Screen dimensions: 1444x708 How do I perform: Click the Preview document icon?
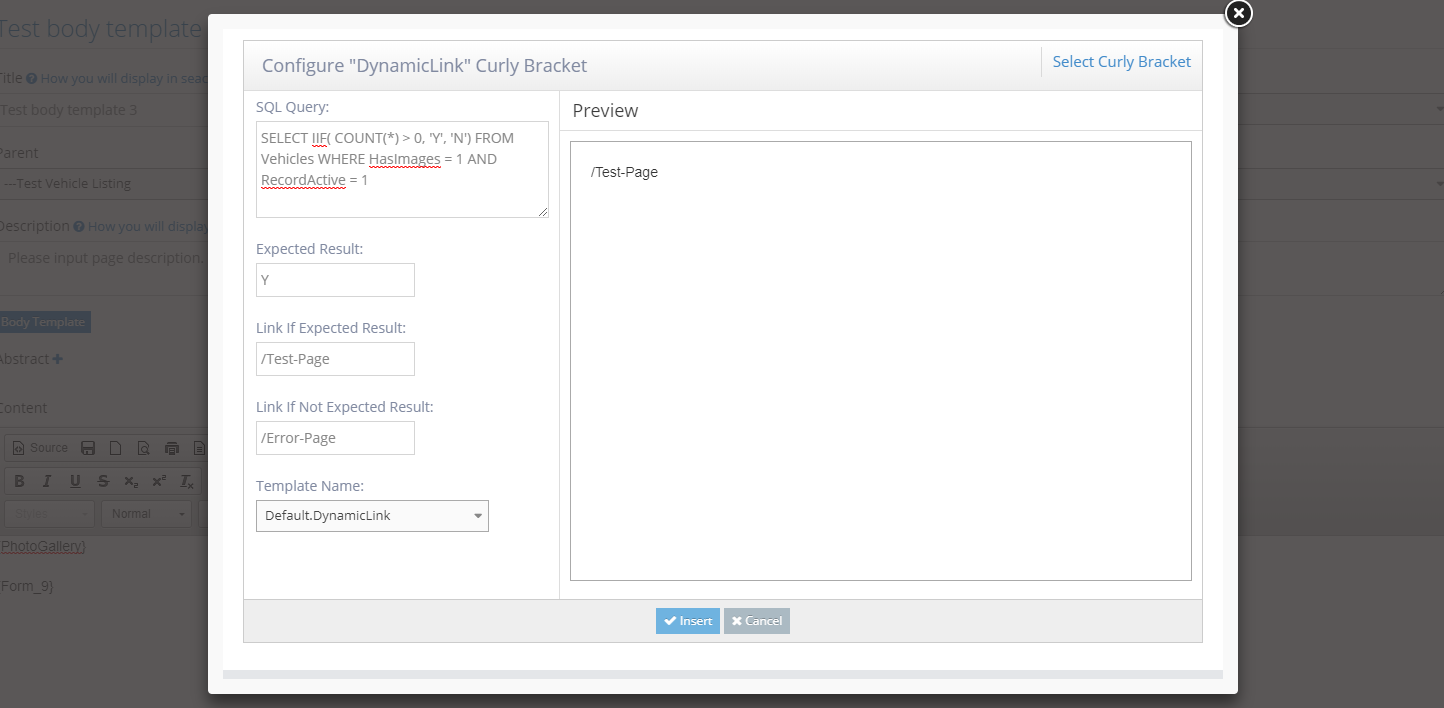(x=144, y=448)
